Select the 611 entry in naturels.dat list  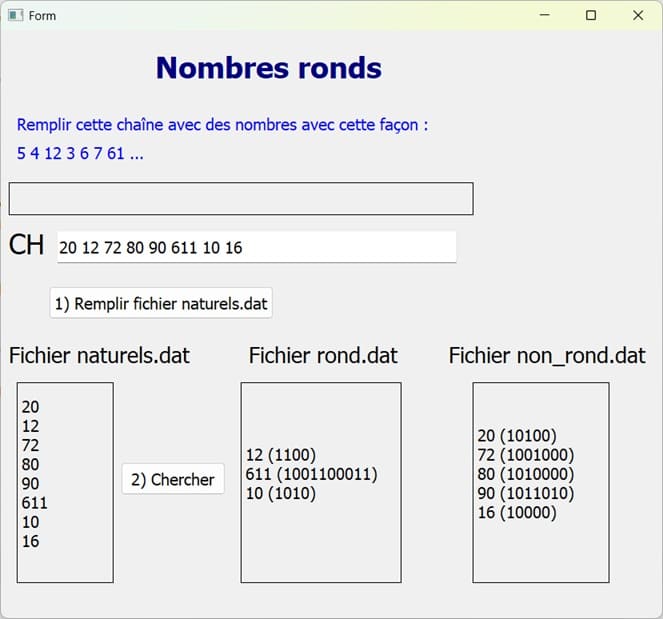pyautogui.click(x=35, y=503)
